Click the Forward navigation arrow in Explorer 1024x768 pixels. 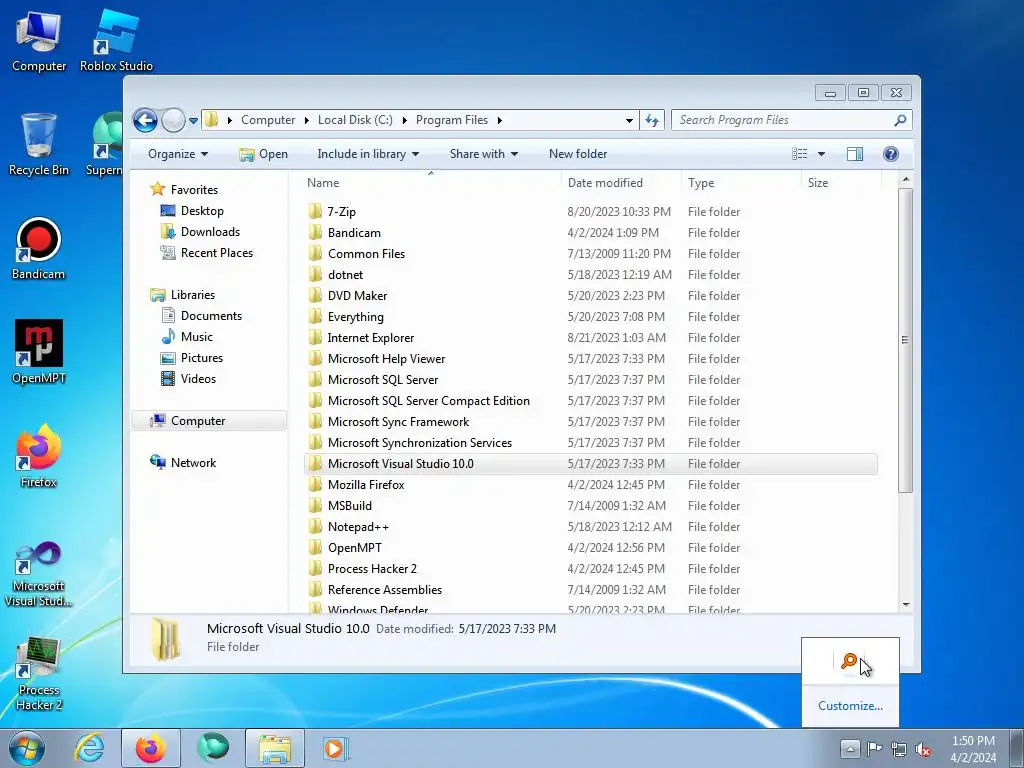pos(173,120)
